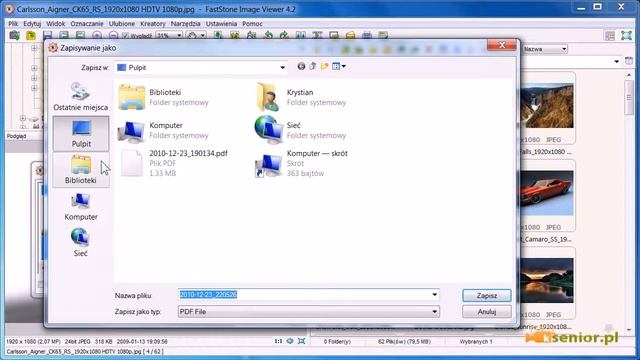Open the Plik menu

click(x=13, y=24)
